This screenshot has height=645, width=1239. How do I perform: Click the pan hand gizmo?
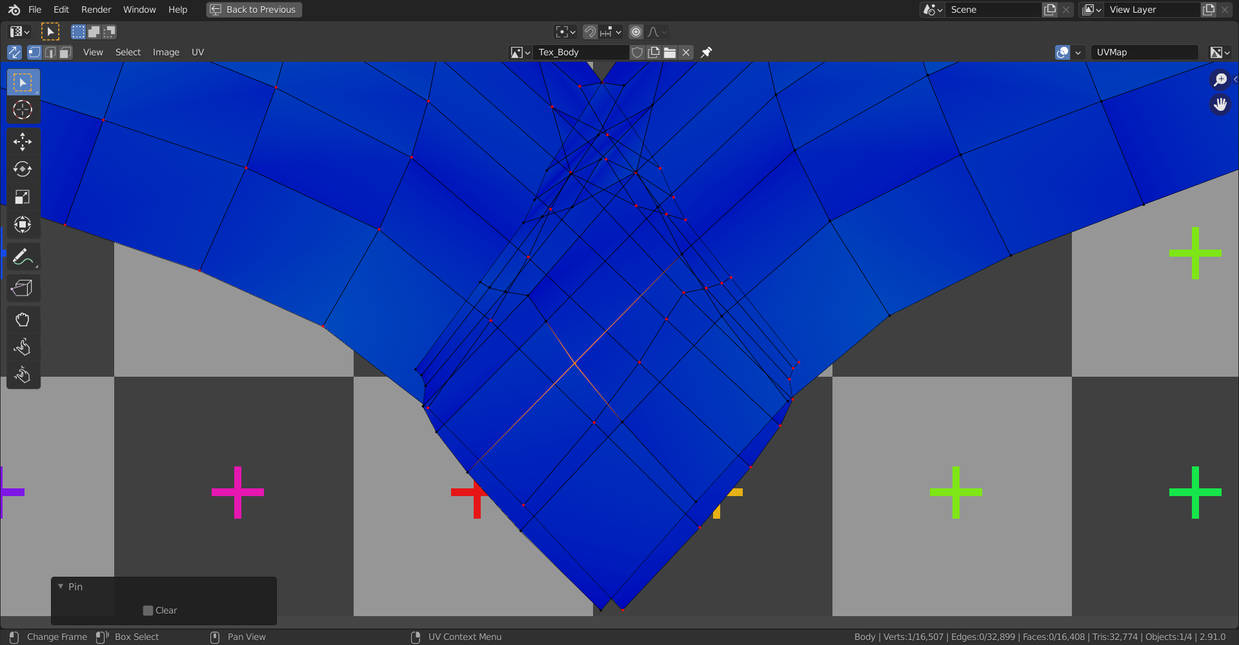(1220, 104)
